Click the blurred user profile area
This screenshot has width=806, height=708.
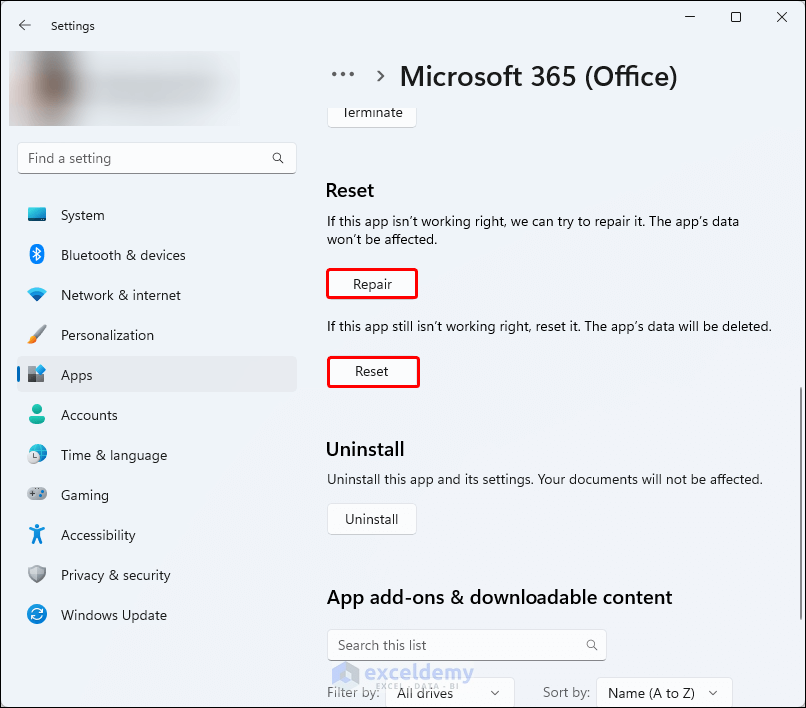(x=124, y=88)
